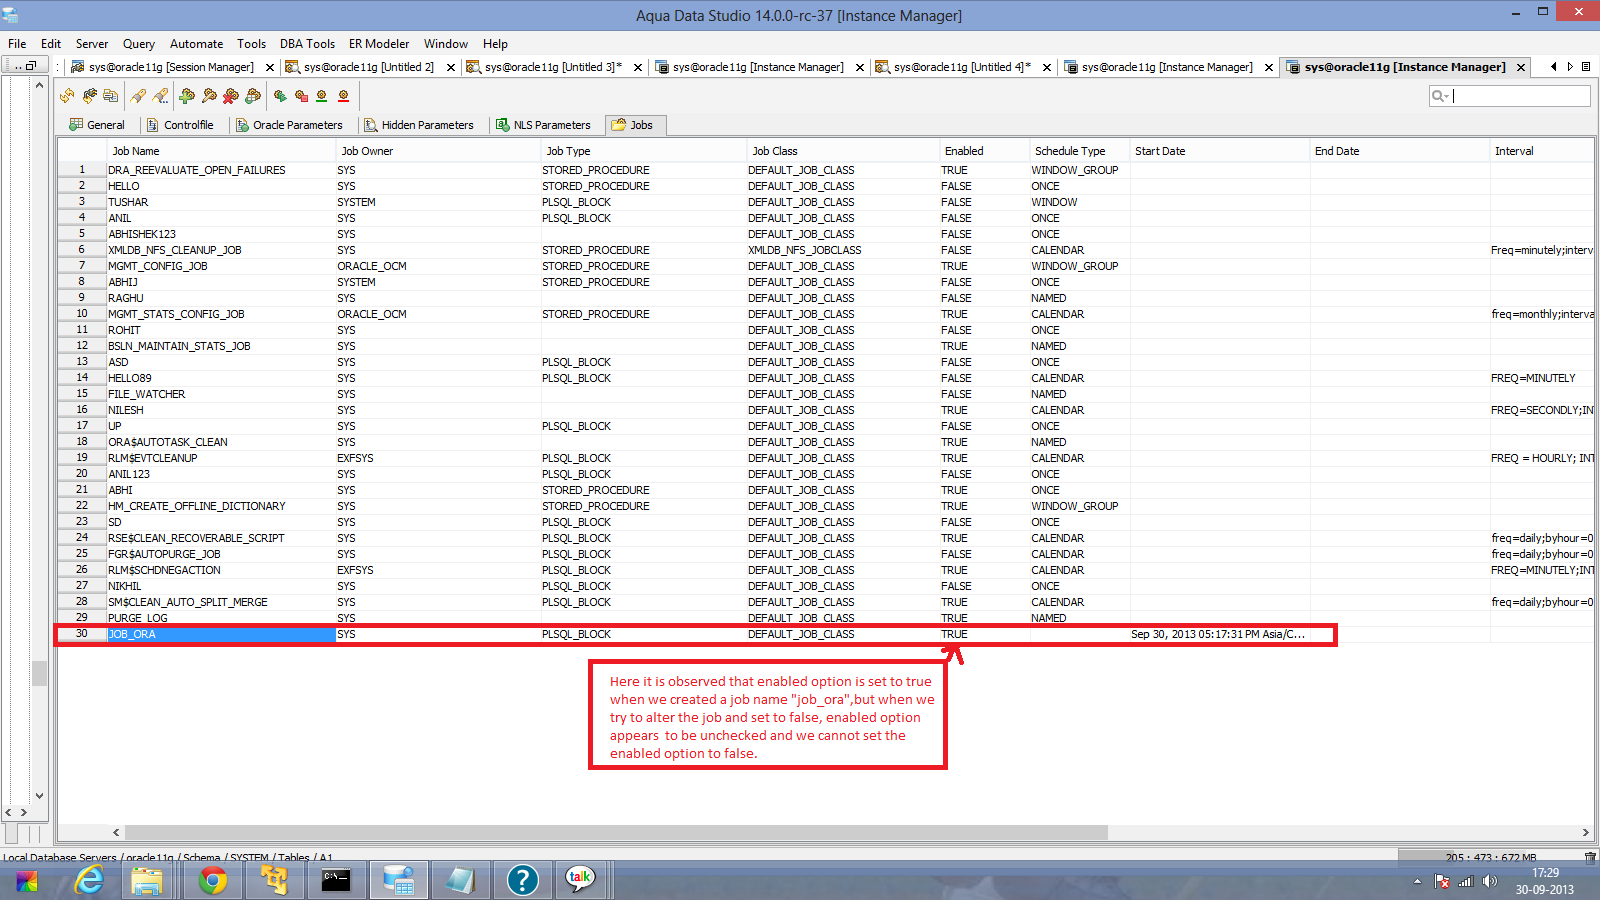Click the Aqua Data Studio taskbar icon
The height and width of the screenshot is (900, 1600).
399,880
